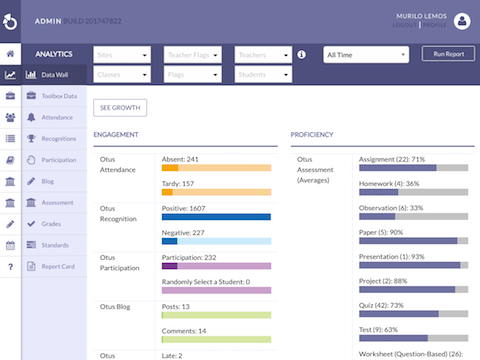Click the Standards list icon

(x=31, y=245)
